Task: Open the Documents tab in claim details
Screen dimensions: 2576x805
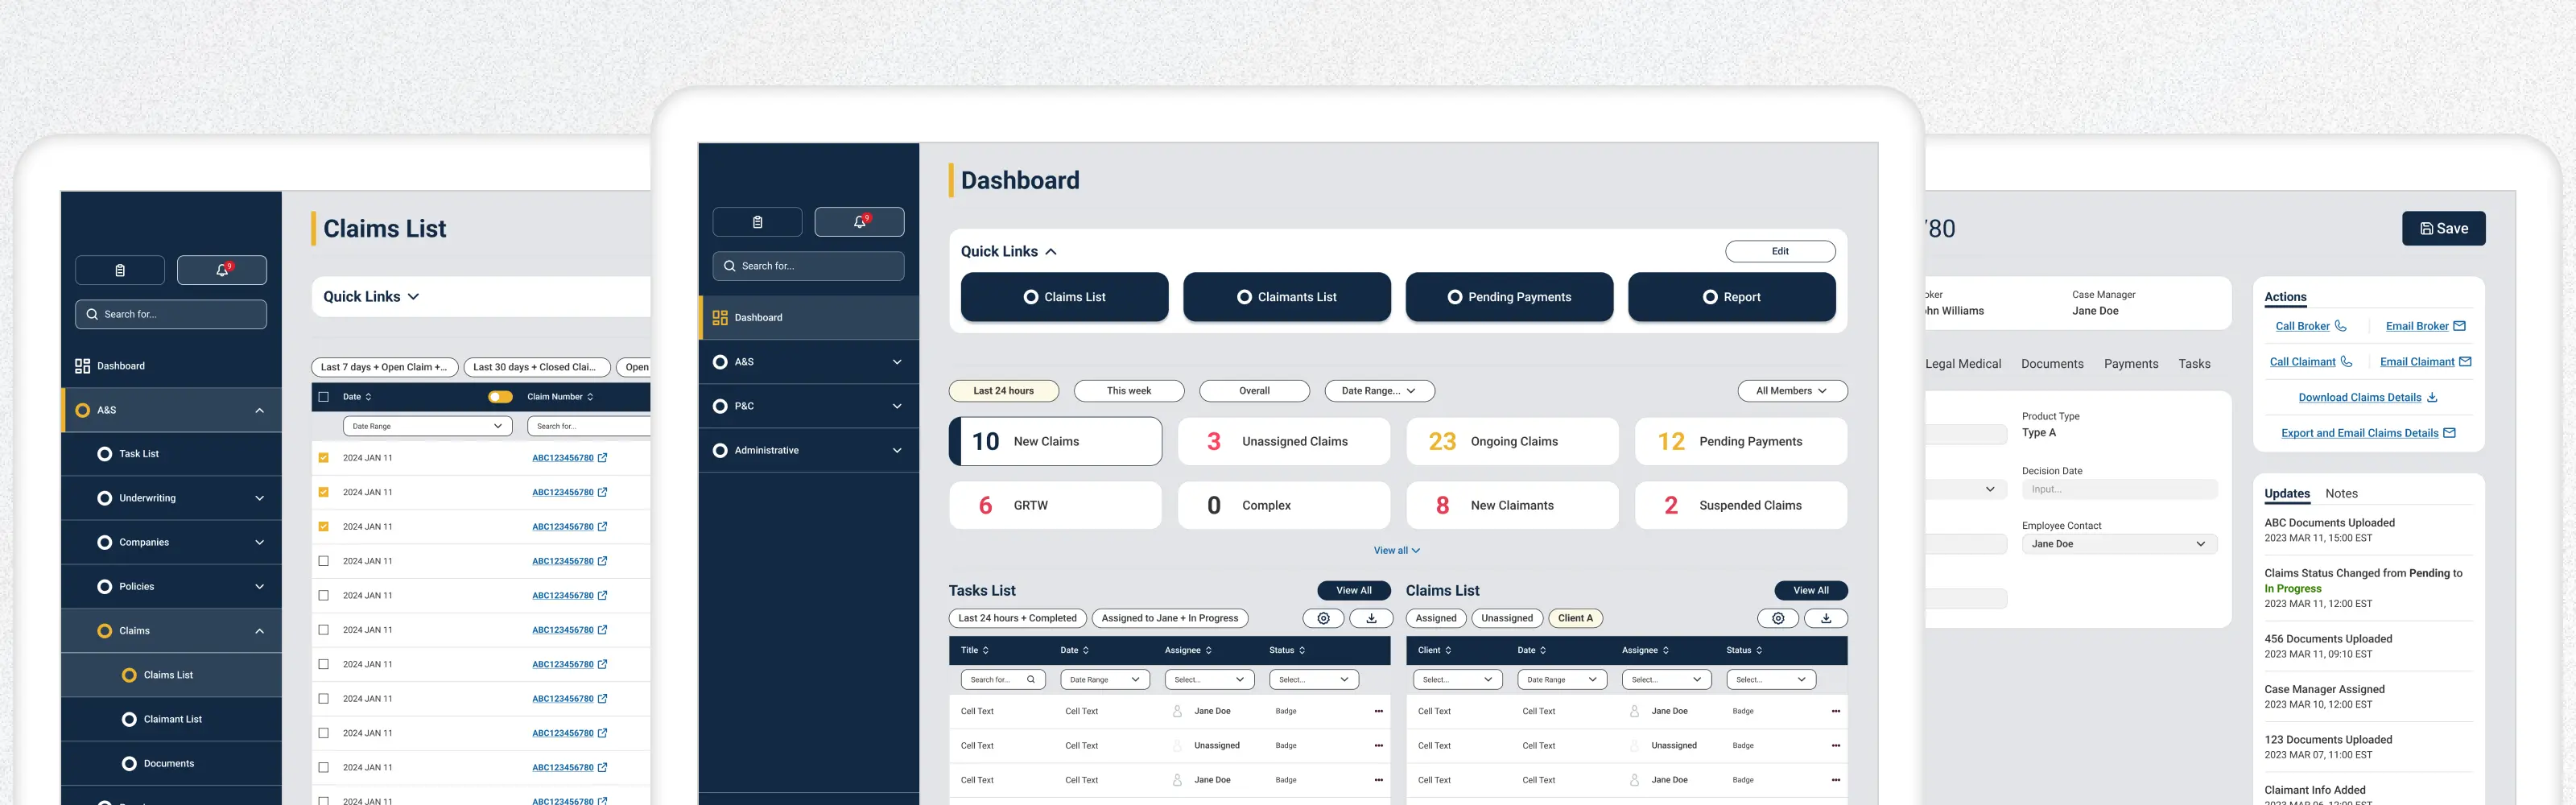Action: 2052,364
